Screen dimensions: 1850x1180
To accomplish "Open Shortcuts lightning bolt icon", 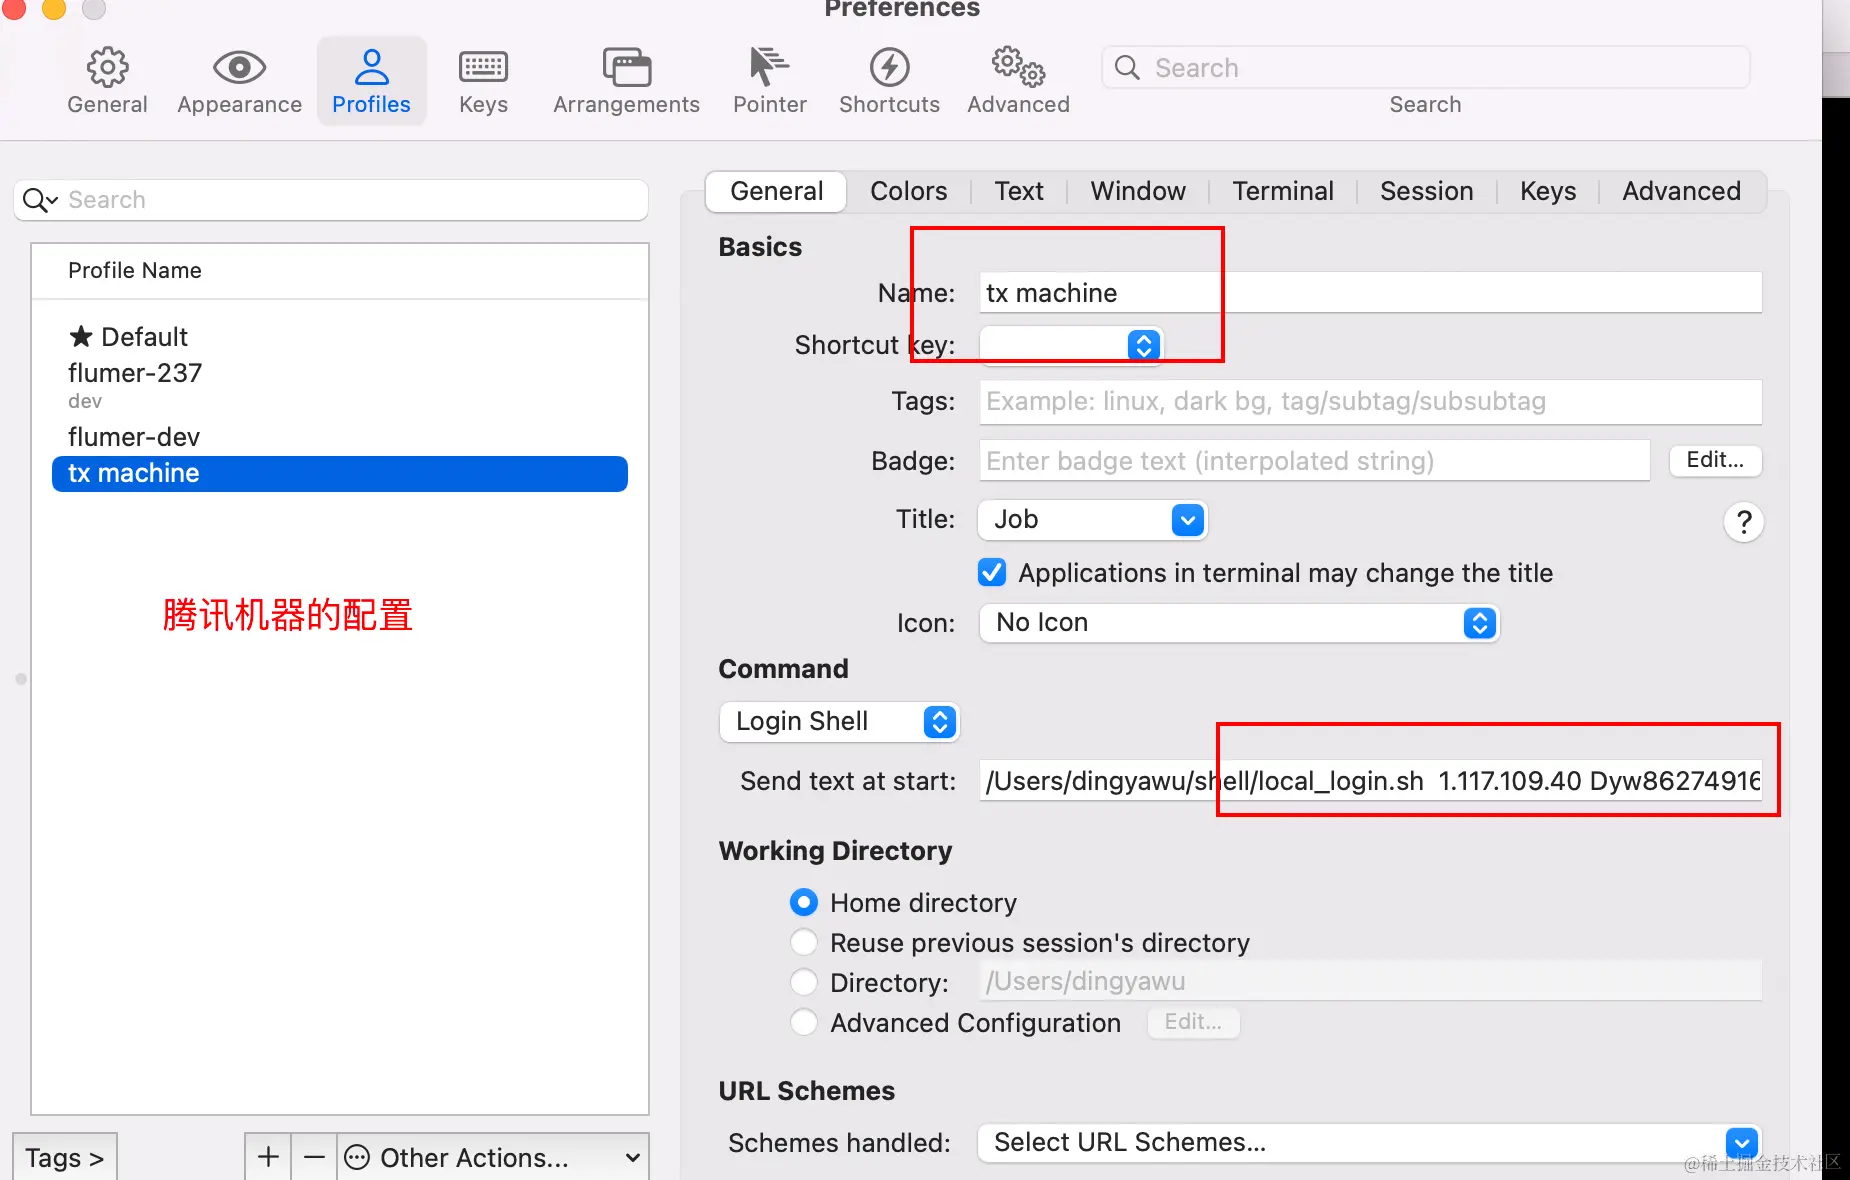I will point(889,67).
